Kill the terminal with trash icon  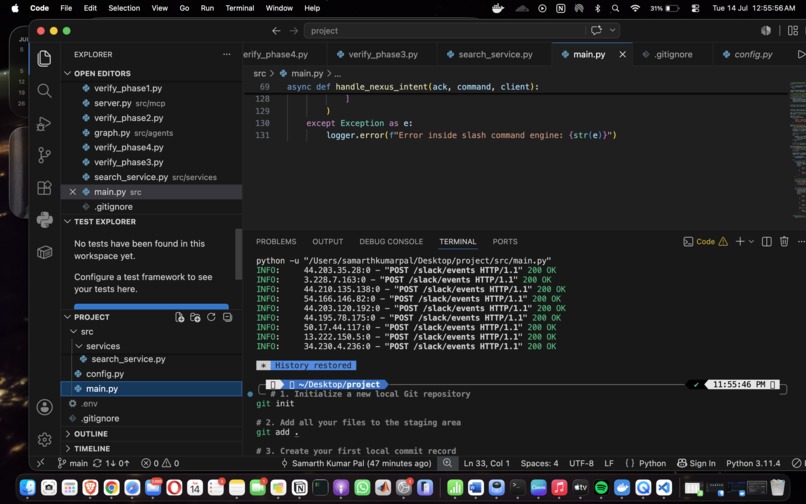click(784, 242)
